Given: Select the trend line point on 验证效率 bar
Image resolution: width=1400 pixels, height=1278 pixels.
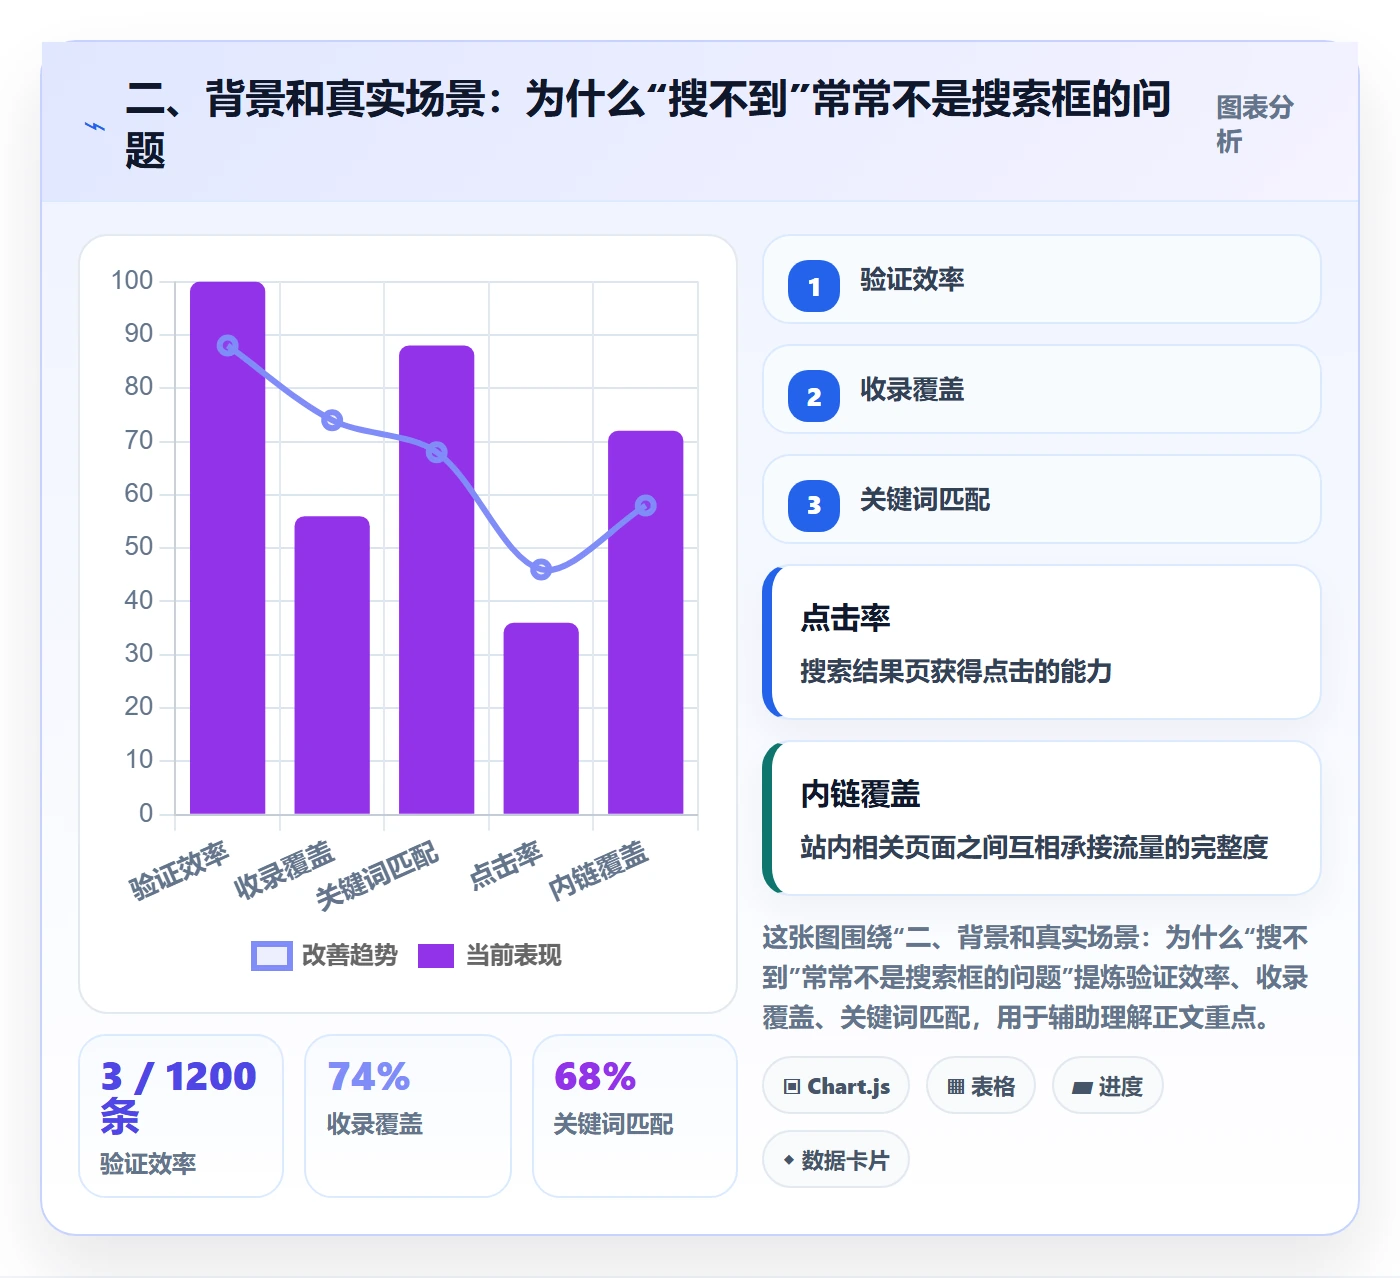Looking at the screenshot, I should click(x=228, y=346).
